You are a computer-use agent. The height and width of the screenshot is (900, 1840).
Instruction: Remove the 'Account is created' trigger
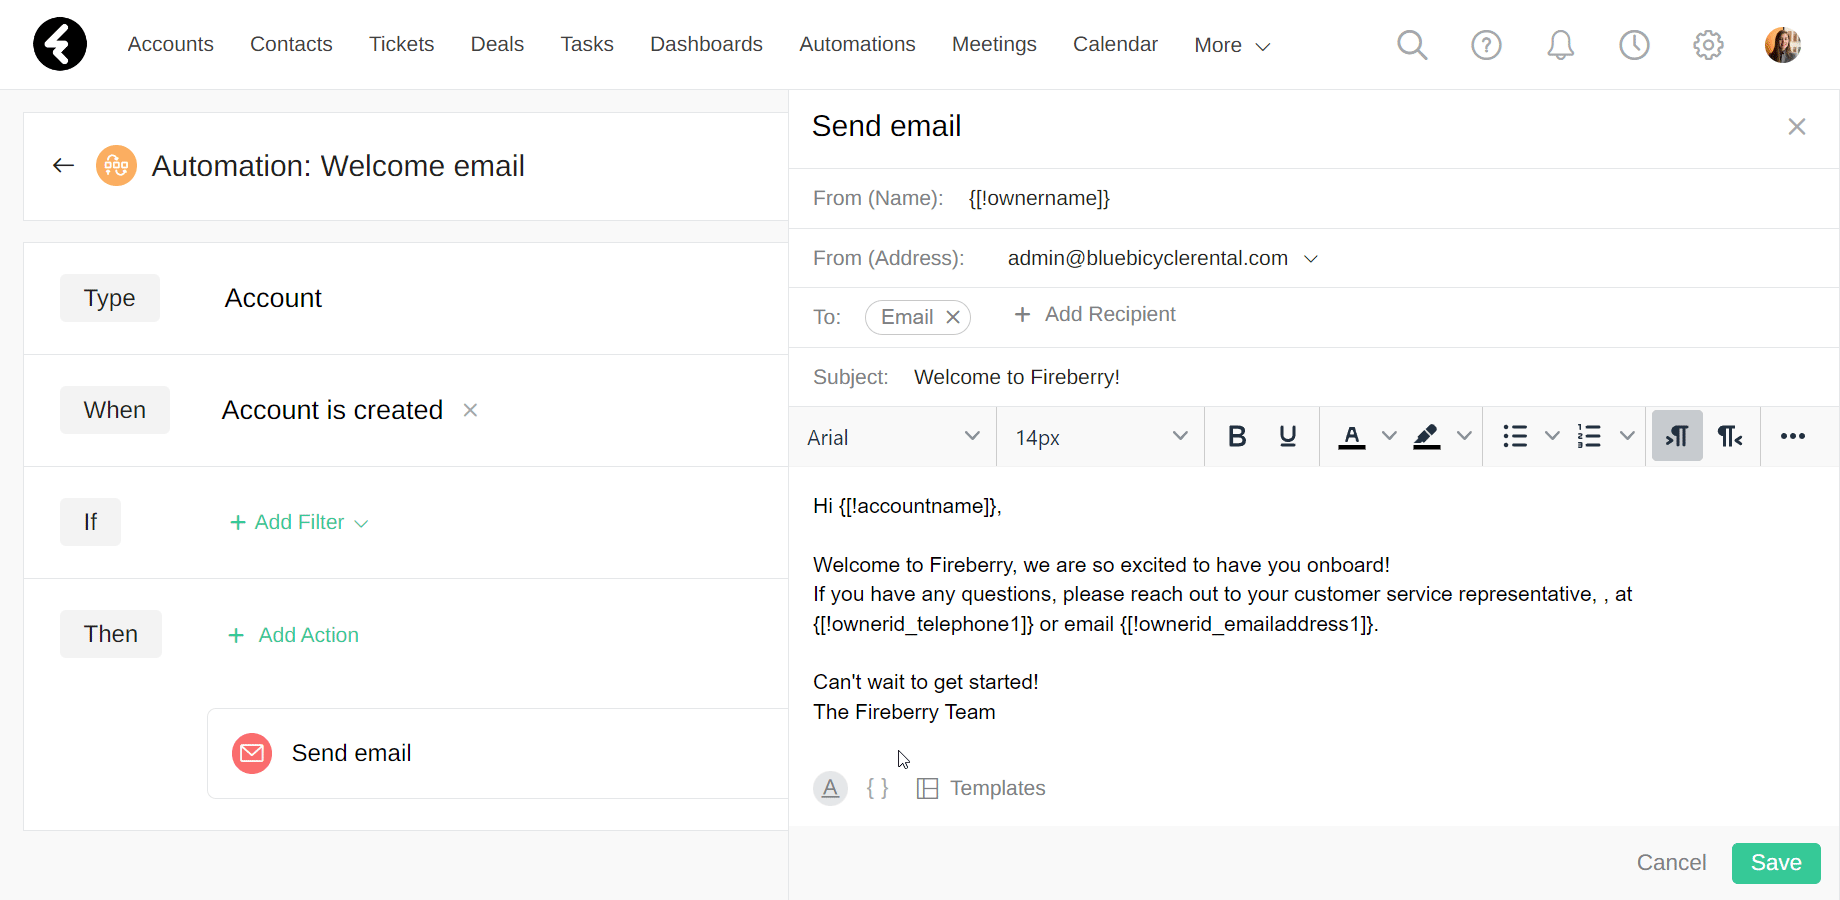470,410
